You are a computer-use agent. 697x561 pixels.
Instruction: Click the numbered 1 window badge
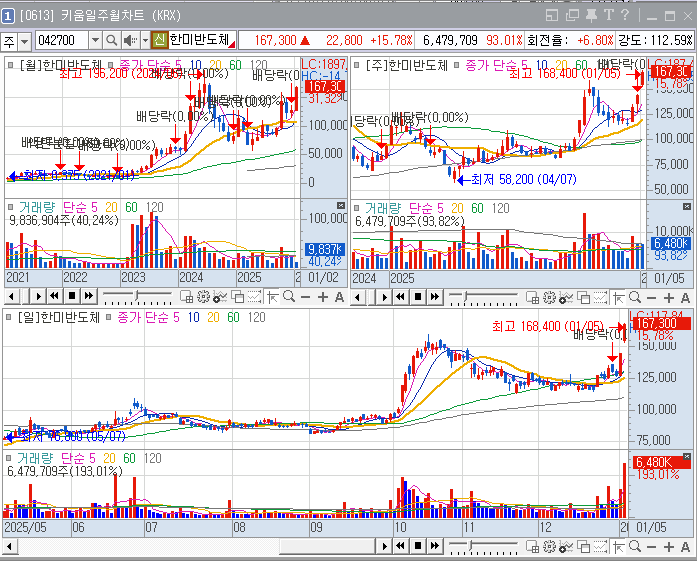[8, 16]
